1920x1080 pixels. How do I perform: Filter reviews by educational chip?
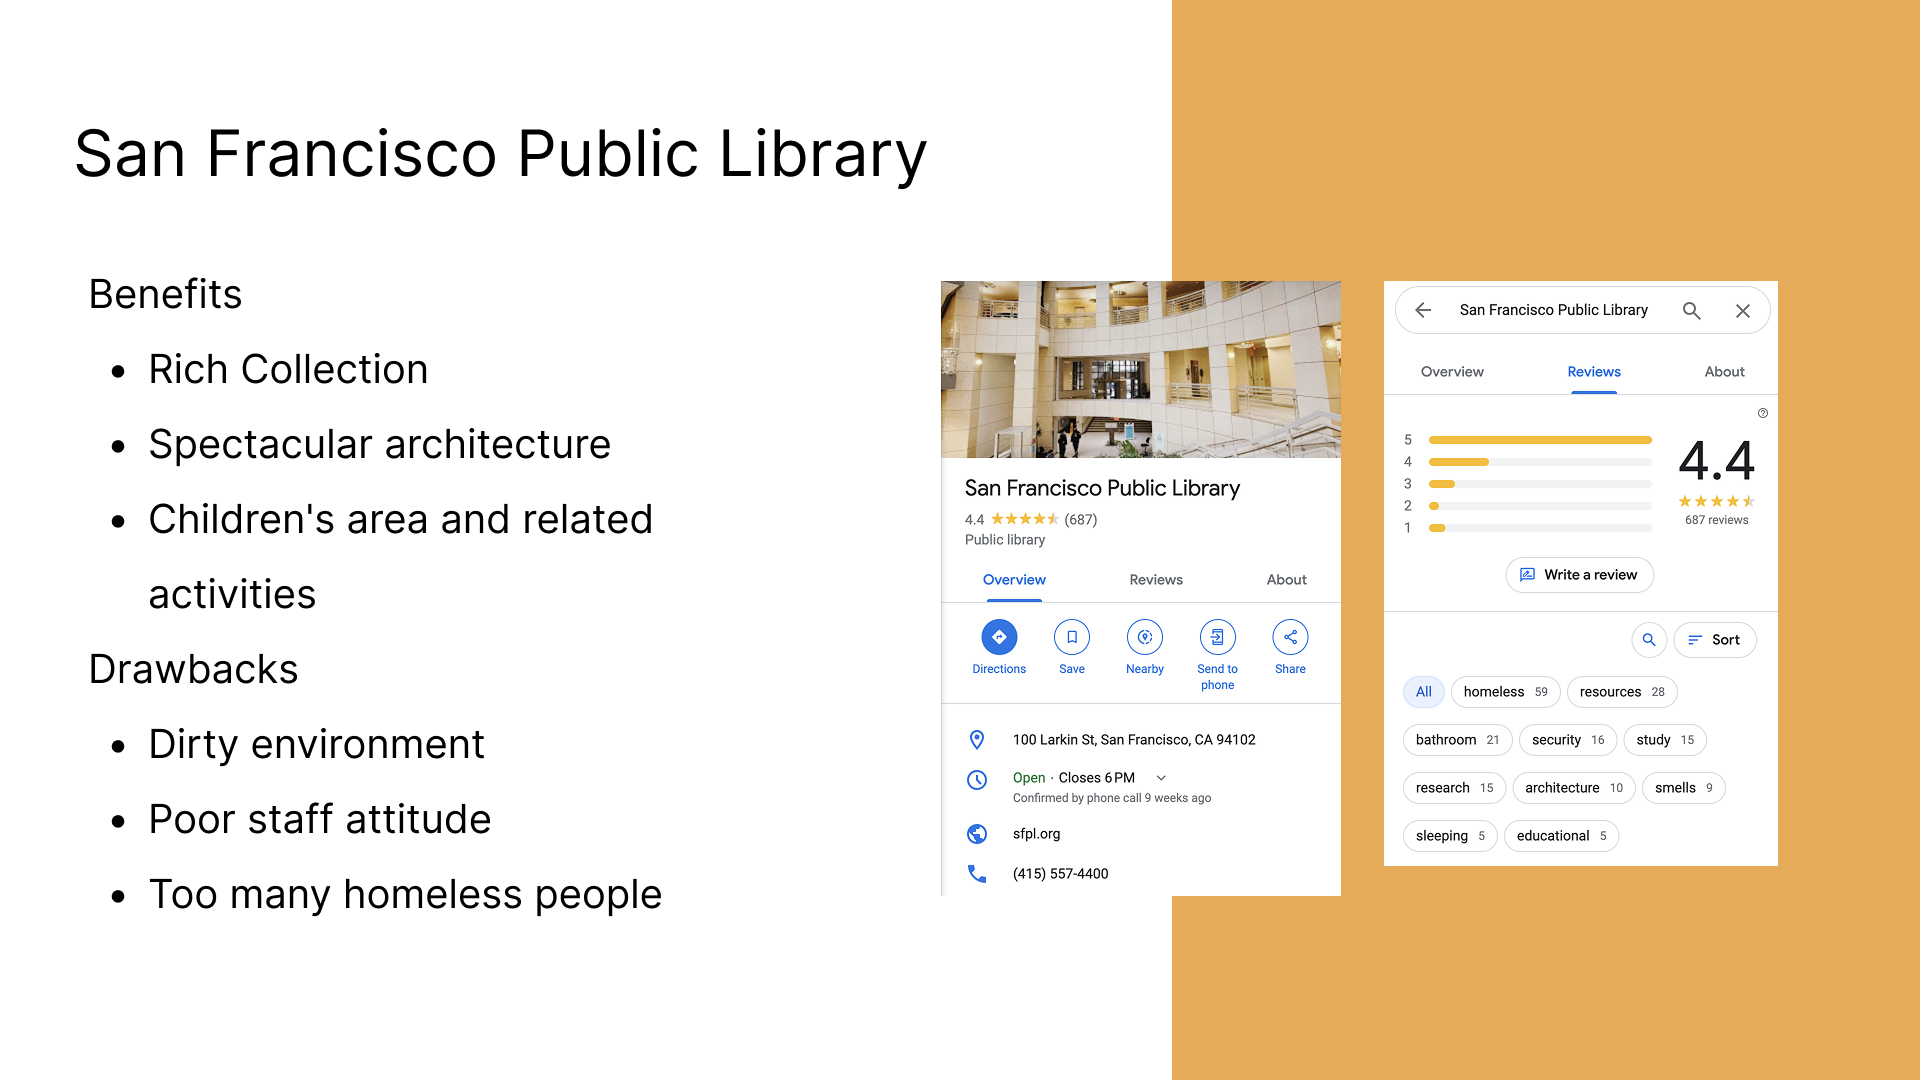coord(1561,836)
